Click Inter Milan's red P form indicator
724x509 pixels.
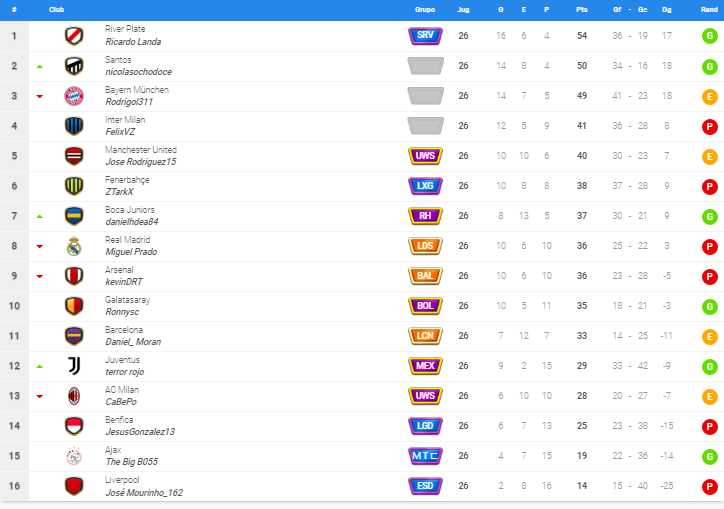tap(709, 126)
